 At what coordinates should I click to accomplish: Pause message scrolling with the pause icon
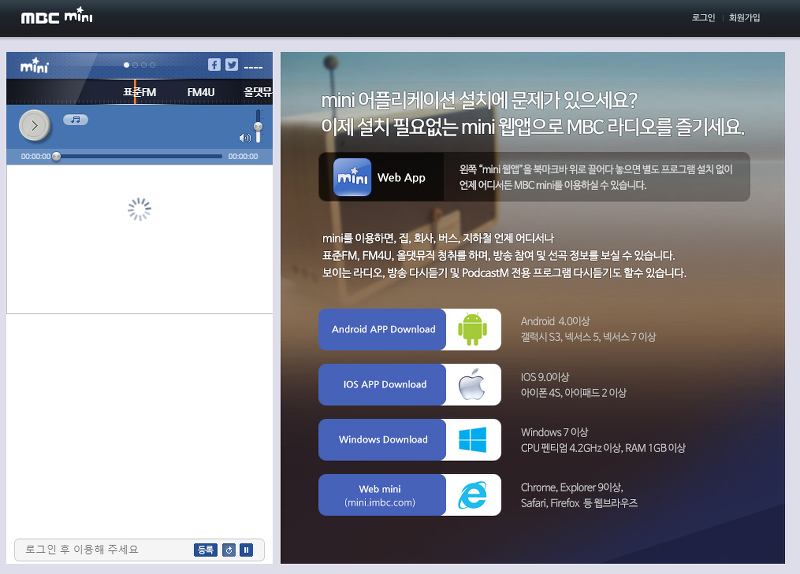246,550
